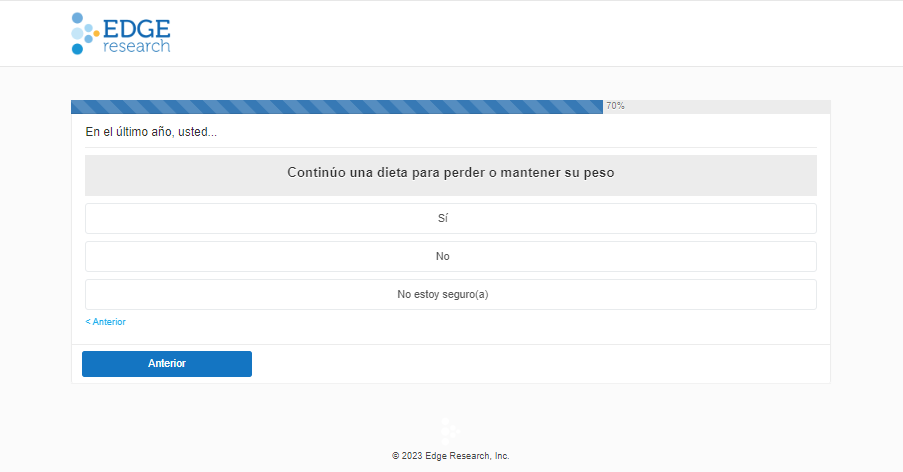
Task: Click the '© 2023' copyright year in the footer
Action: tap(406, 456)
